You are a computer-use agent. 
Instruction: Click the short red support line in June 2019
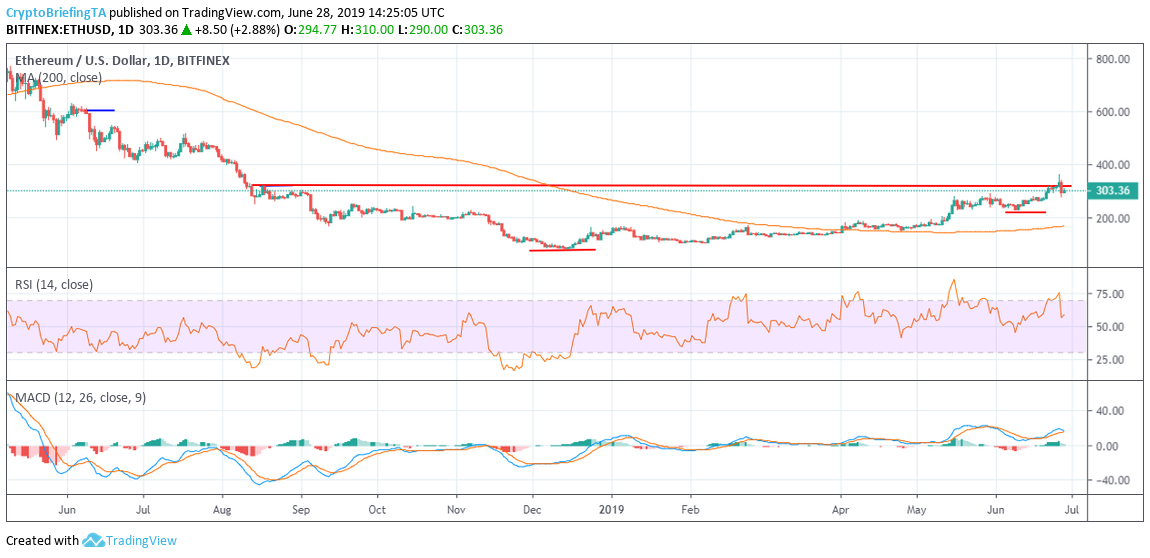pyautogui.click(x=1025, y=212)
